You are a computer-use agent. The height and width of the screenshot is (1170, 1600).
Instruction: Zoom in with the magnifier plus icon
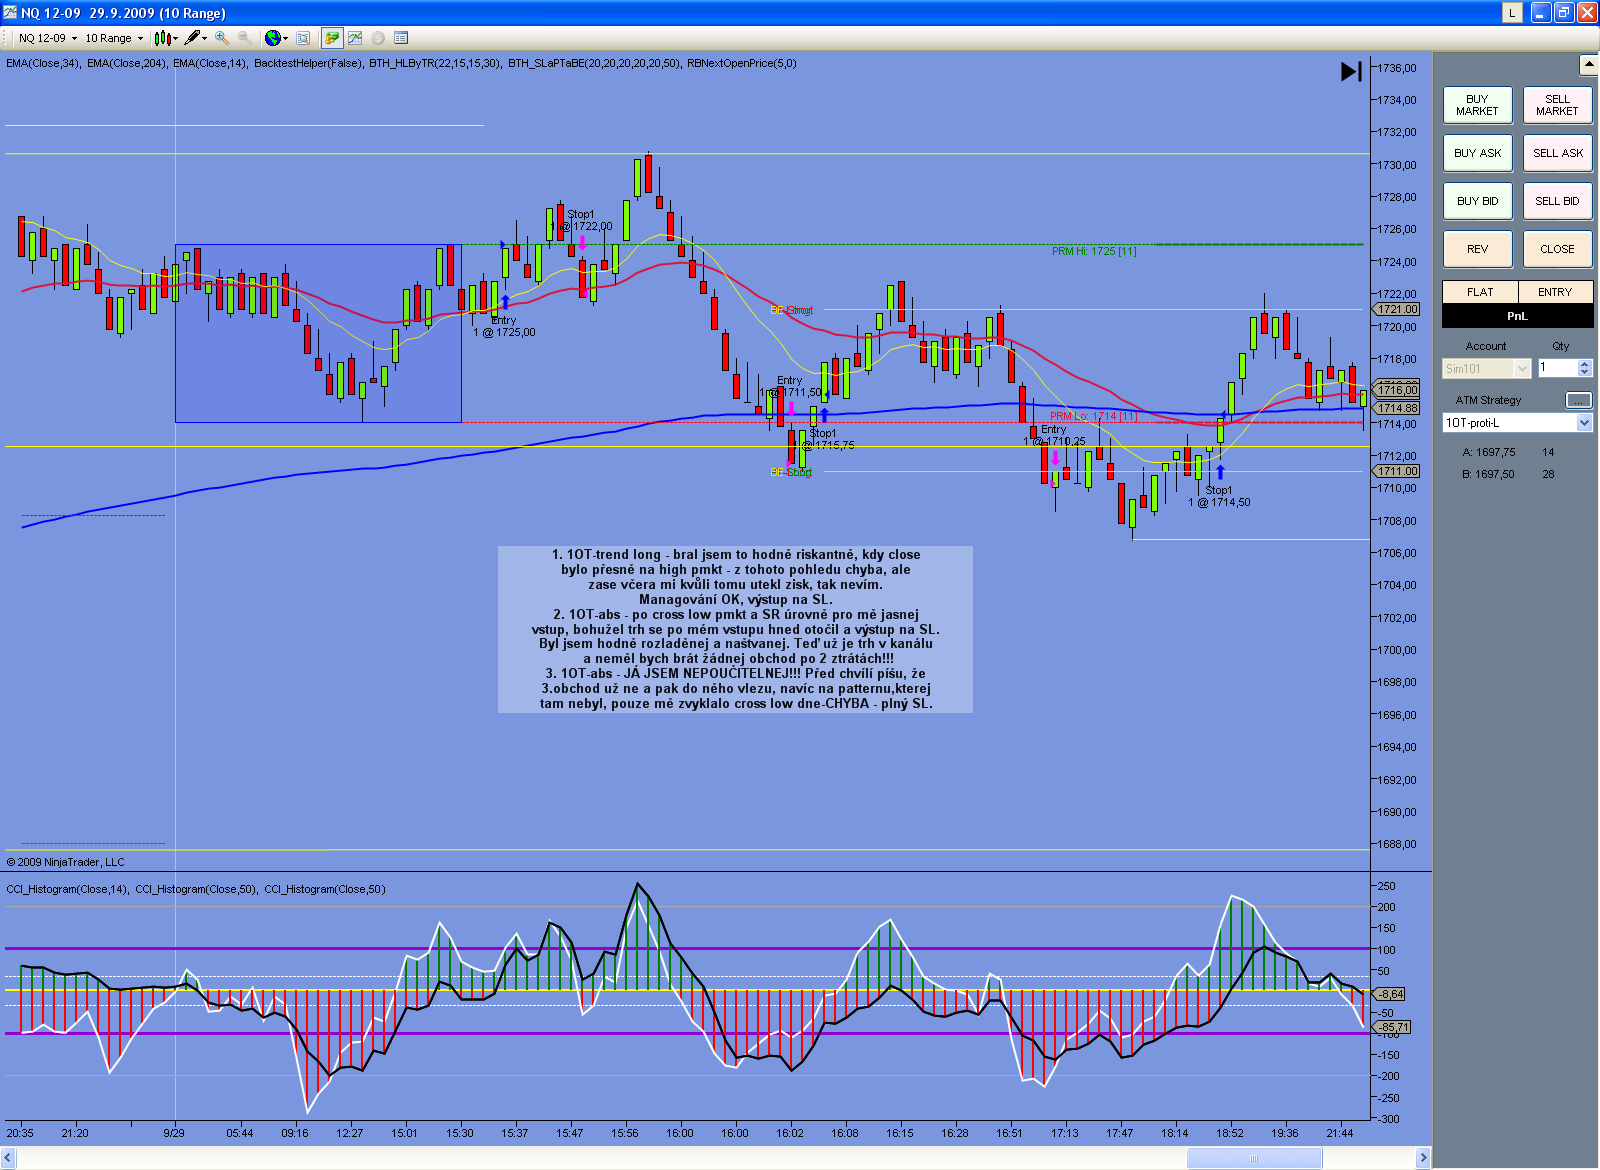(222, 38)
